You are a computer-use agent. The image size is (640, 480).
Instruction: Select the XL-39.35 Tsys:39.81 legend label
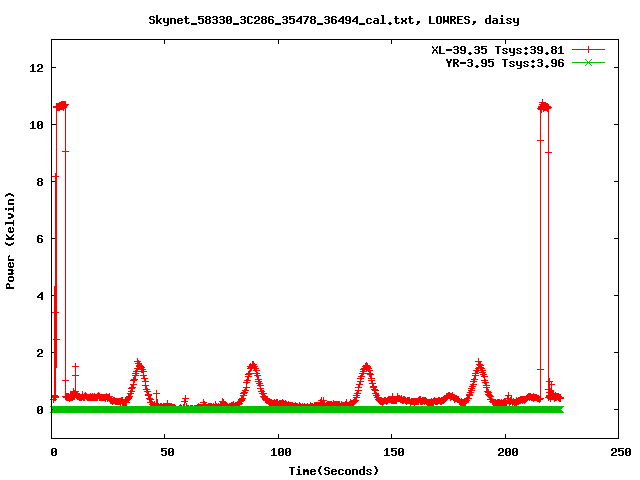pyautogui.click(x=498, y=50)
